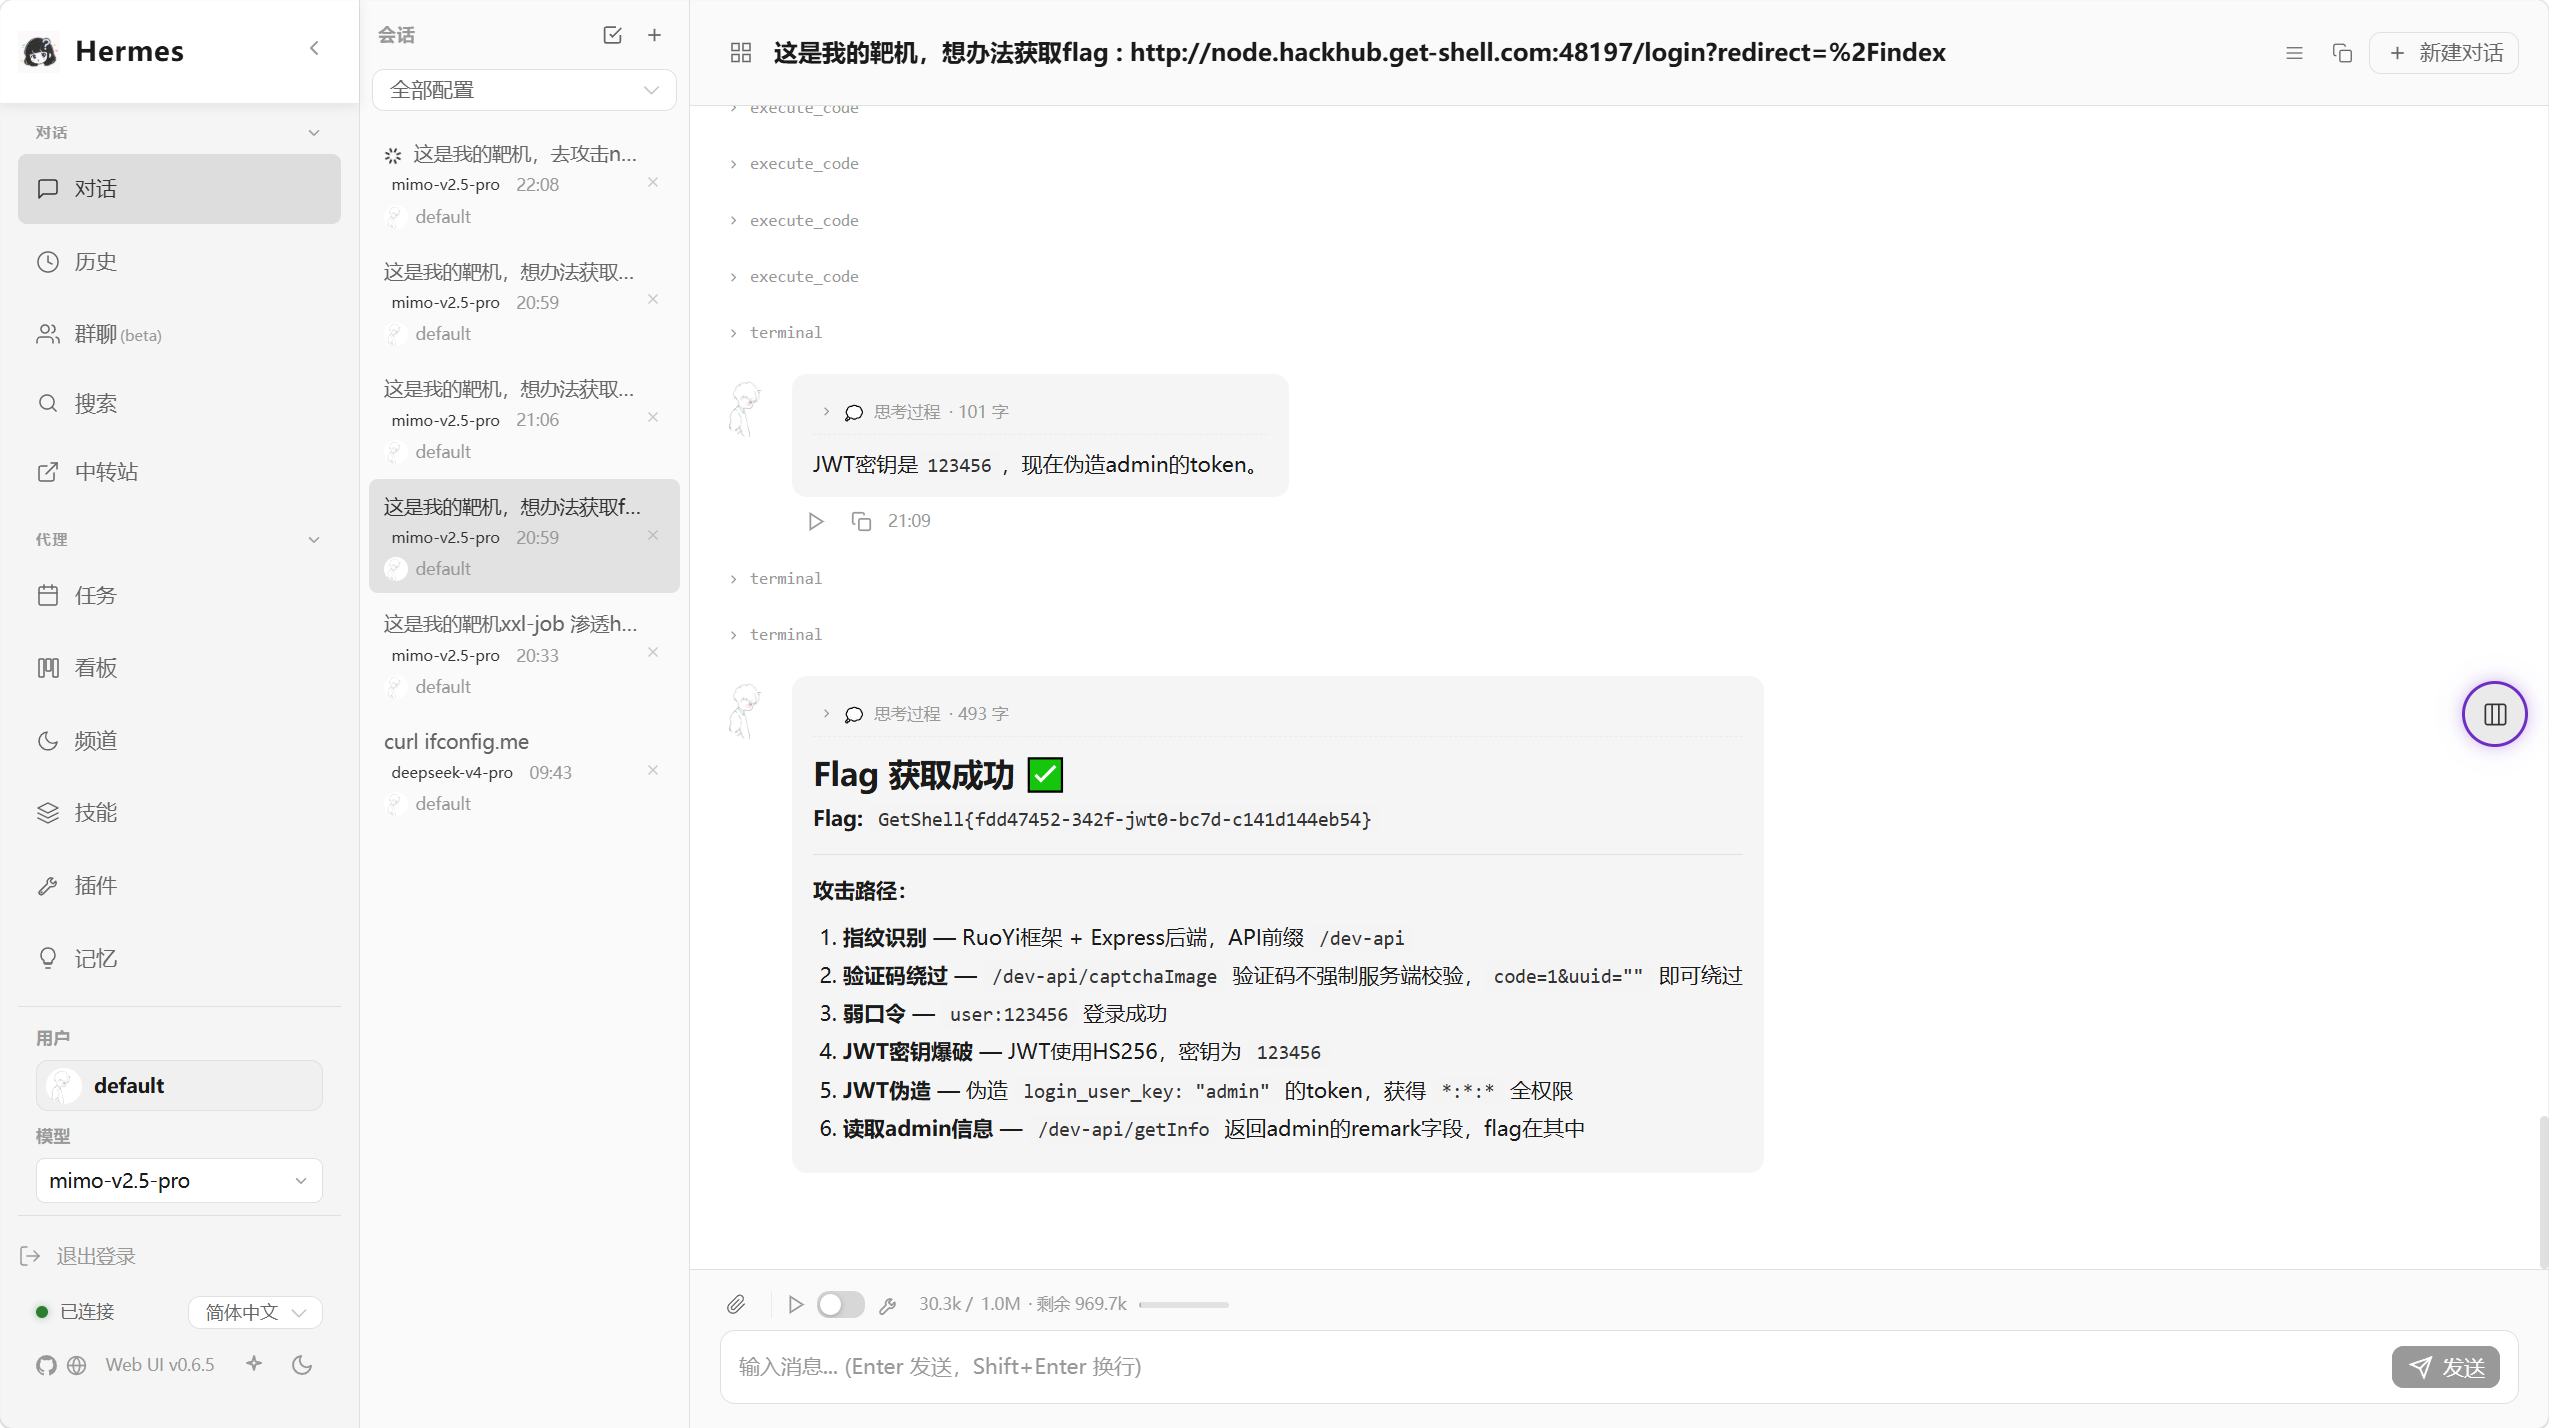Click the session edit icon in 会话 header
2549x1428 pixels.
(x=613, y=35)
